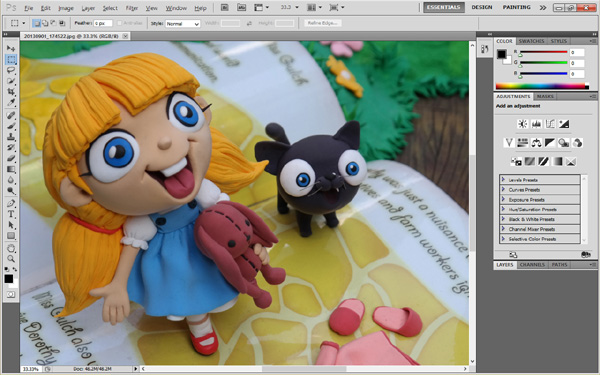The height and width of the screenshot is (375, 600).
Task: Choose New selection mode
Action: pos(37,23)
